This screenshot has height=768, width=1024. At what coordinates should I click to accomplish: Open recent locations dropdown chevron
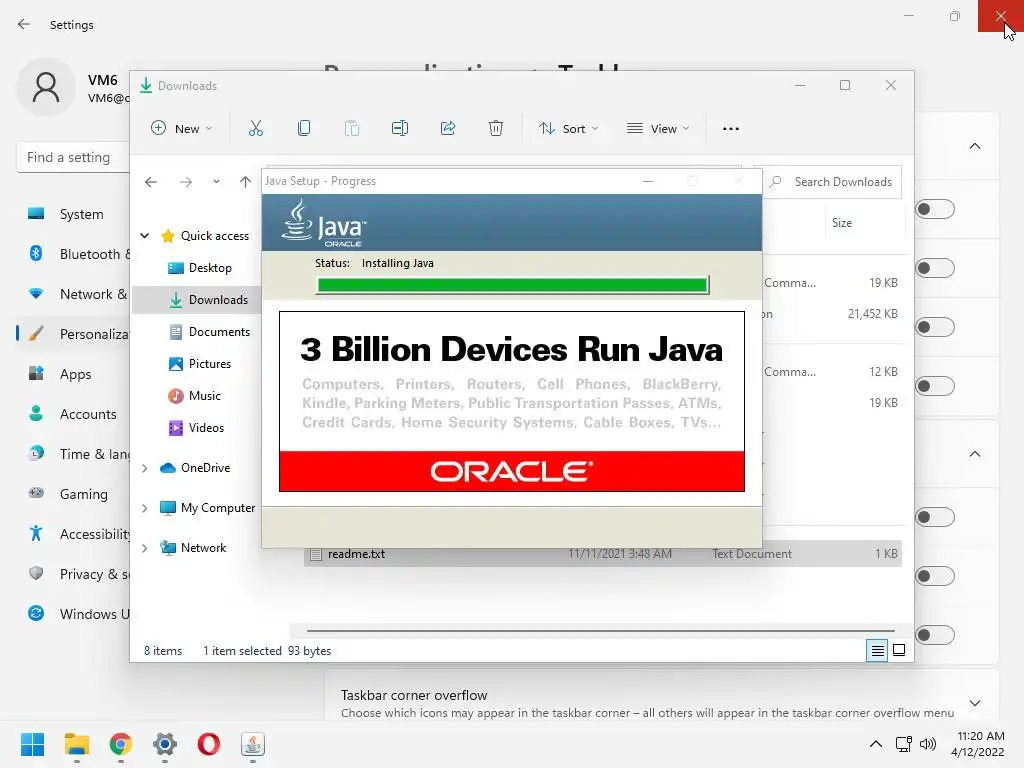[216, 182]
